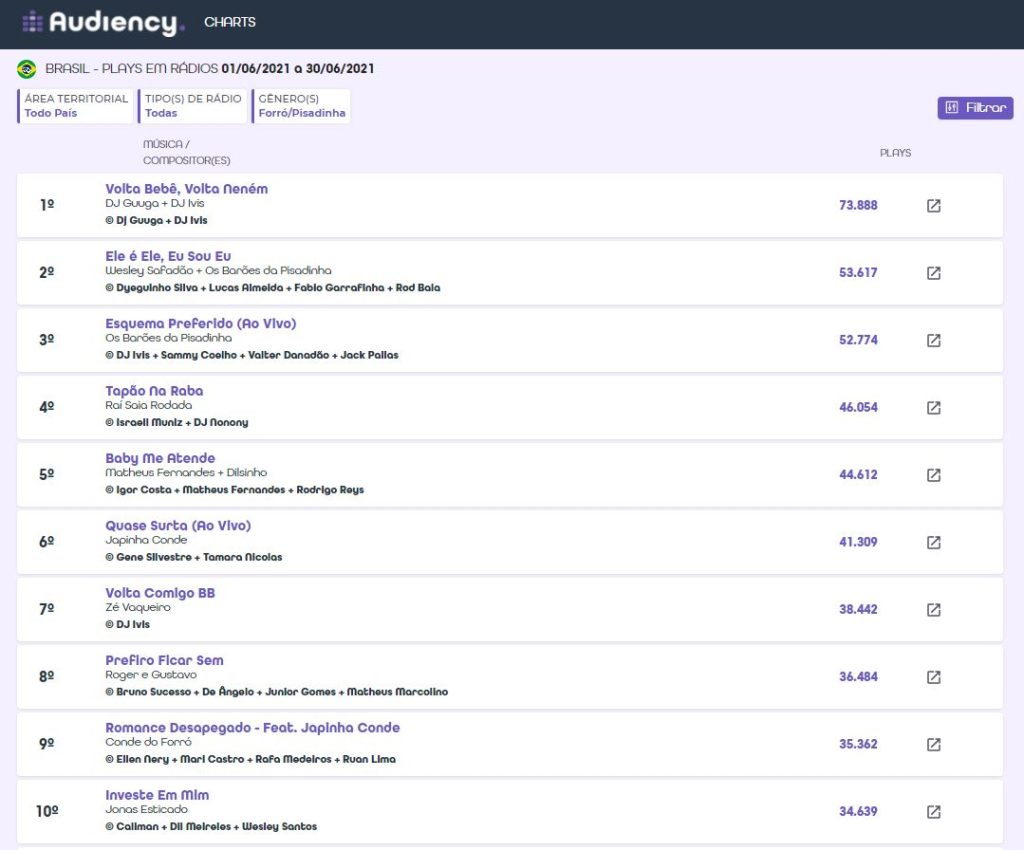The height and width of the screenshot is (850, 1024).
Task: Open song title Romance Desapegado - Feat. Japinha Conde
Action: pyautogui.click(x=252, y=727)
